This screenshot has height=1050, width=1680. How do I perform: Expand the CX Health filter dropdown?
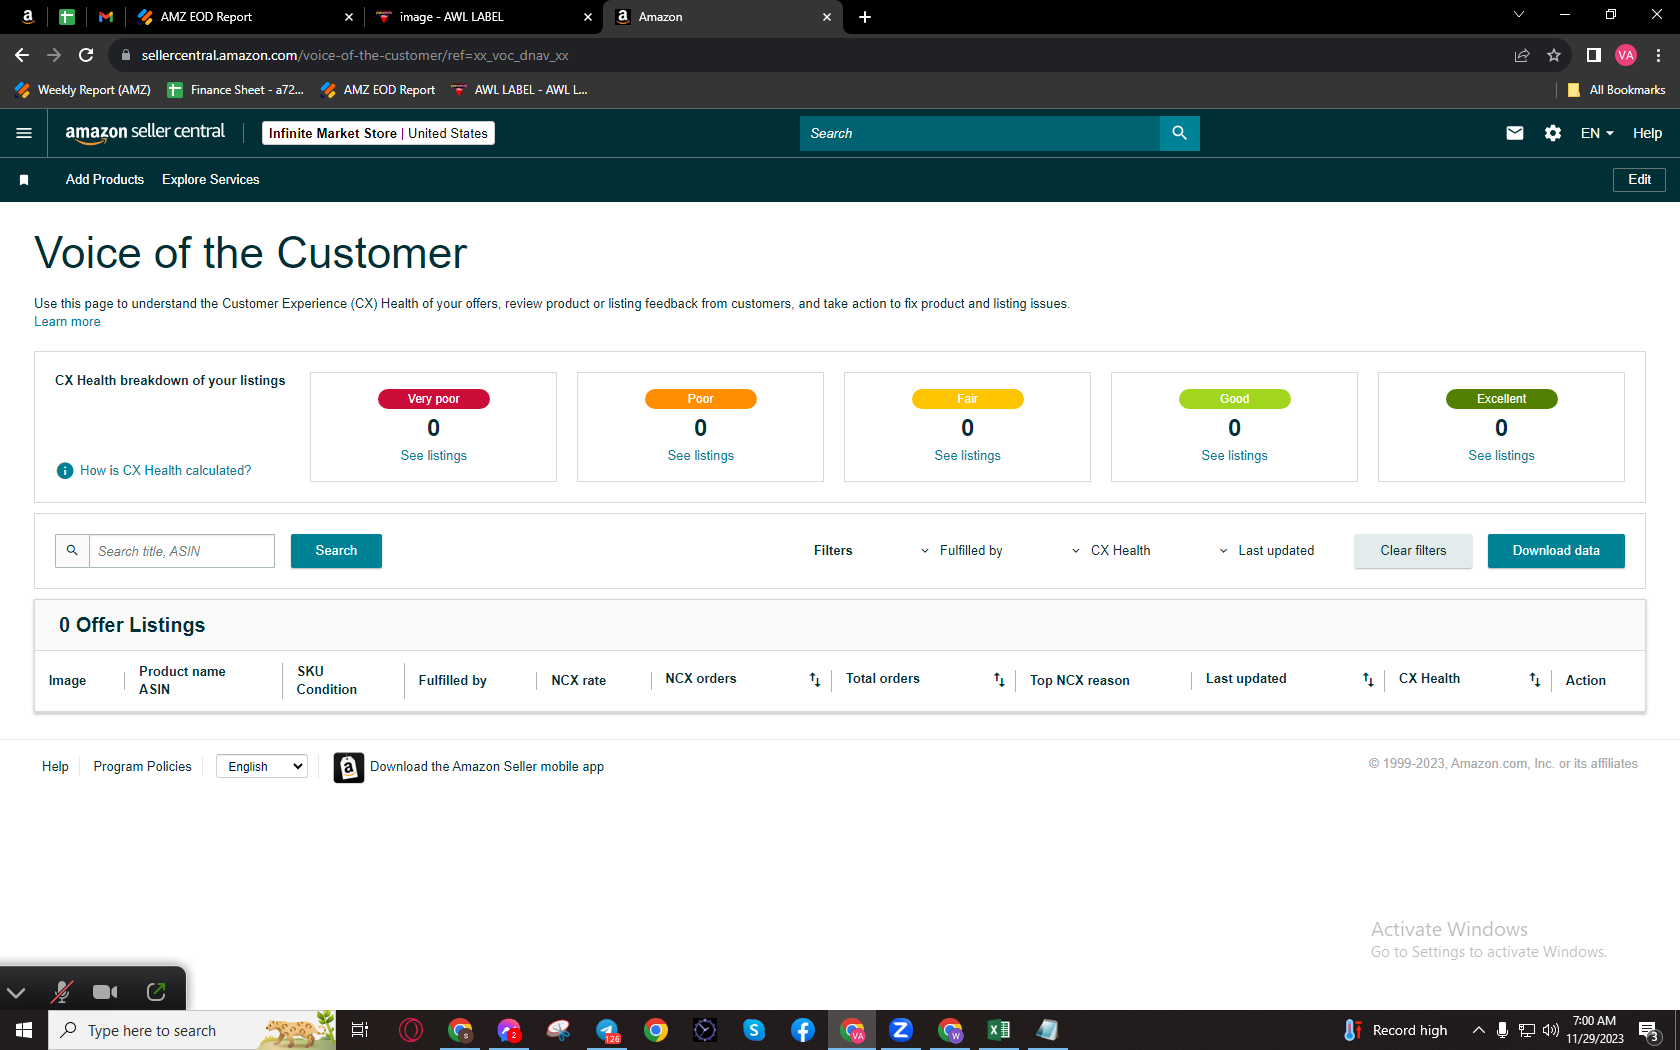(x=1111, y=551)
